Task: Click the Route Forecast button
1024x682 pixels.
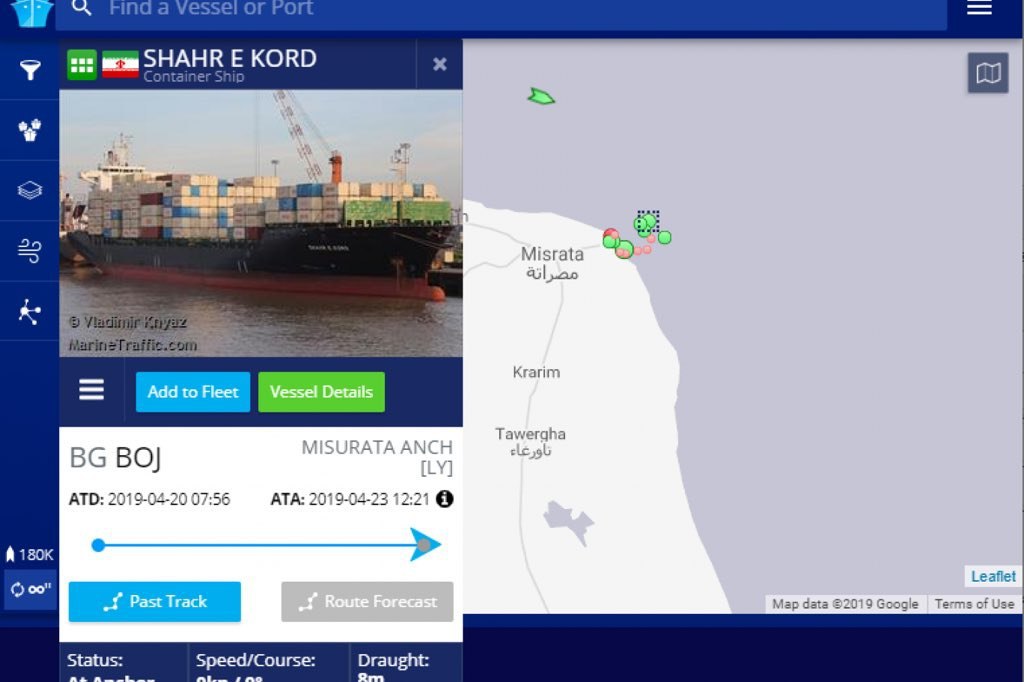Action: 367,602
